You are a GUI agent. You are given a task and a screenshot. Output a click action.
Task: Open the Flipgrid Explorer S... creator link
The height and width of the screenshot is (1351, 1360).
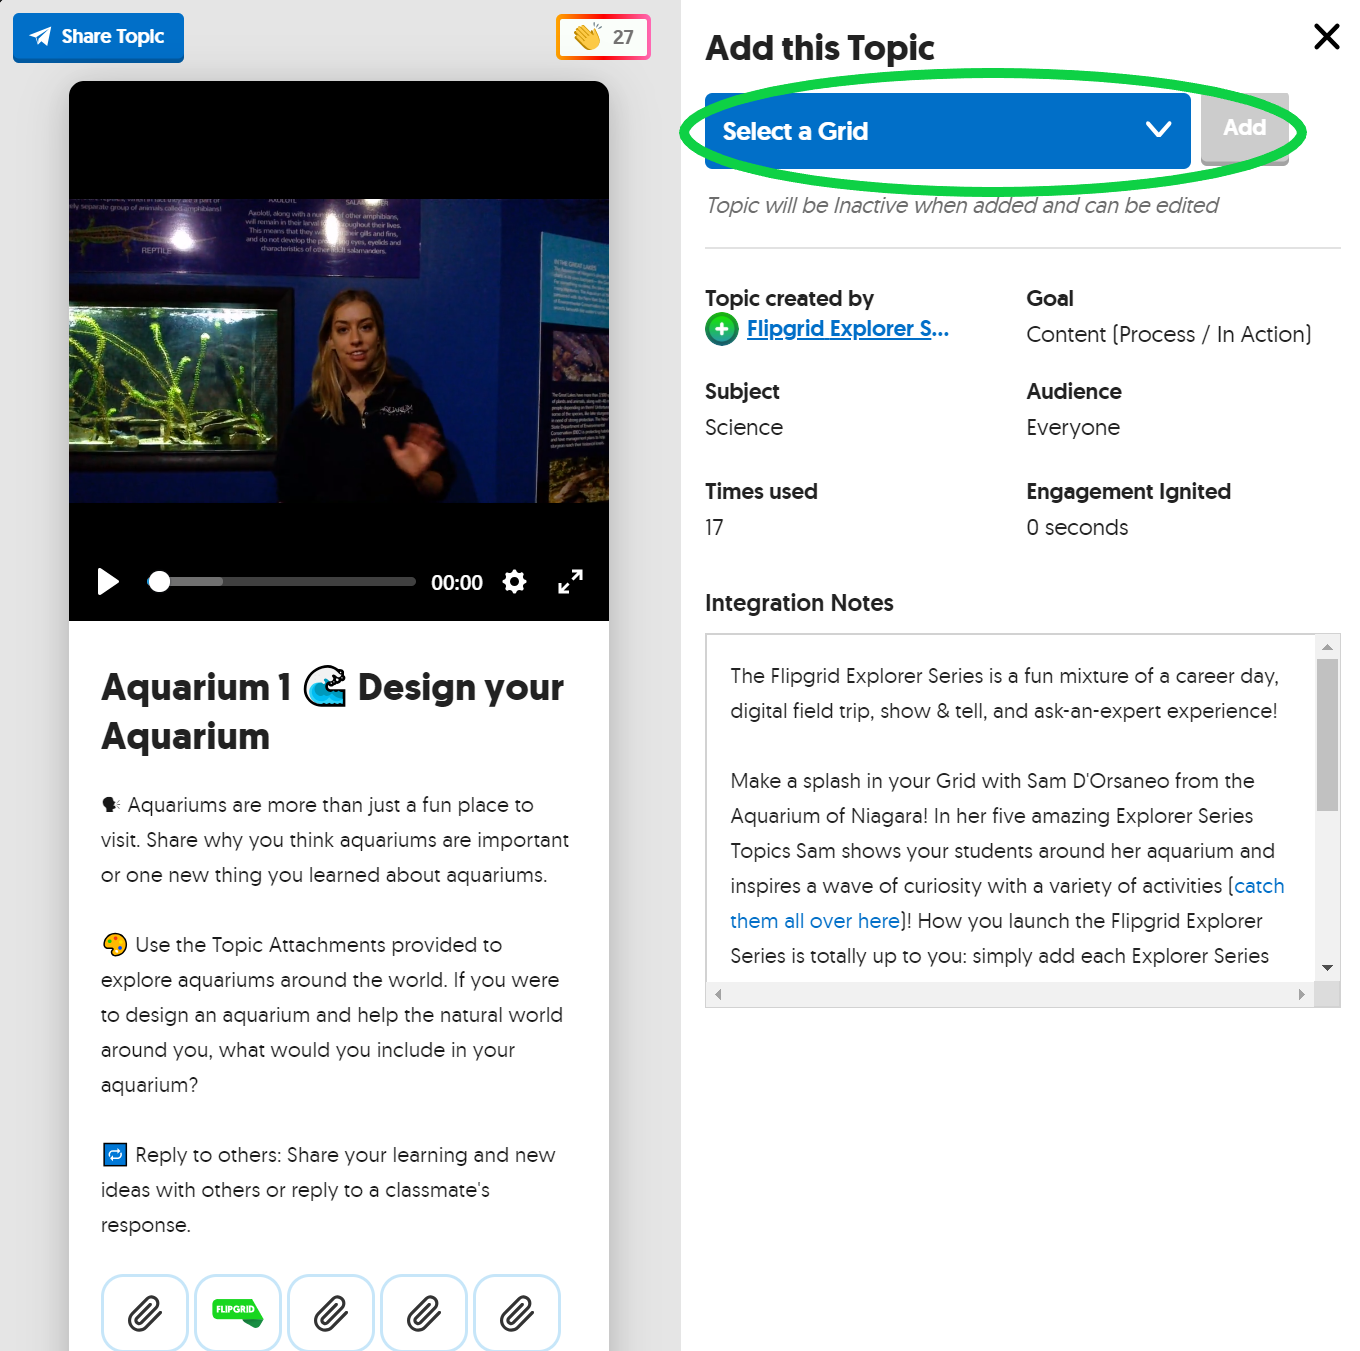coord(847,328)
